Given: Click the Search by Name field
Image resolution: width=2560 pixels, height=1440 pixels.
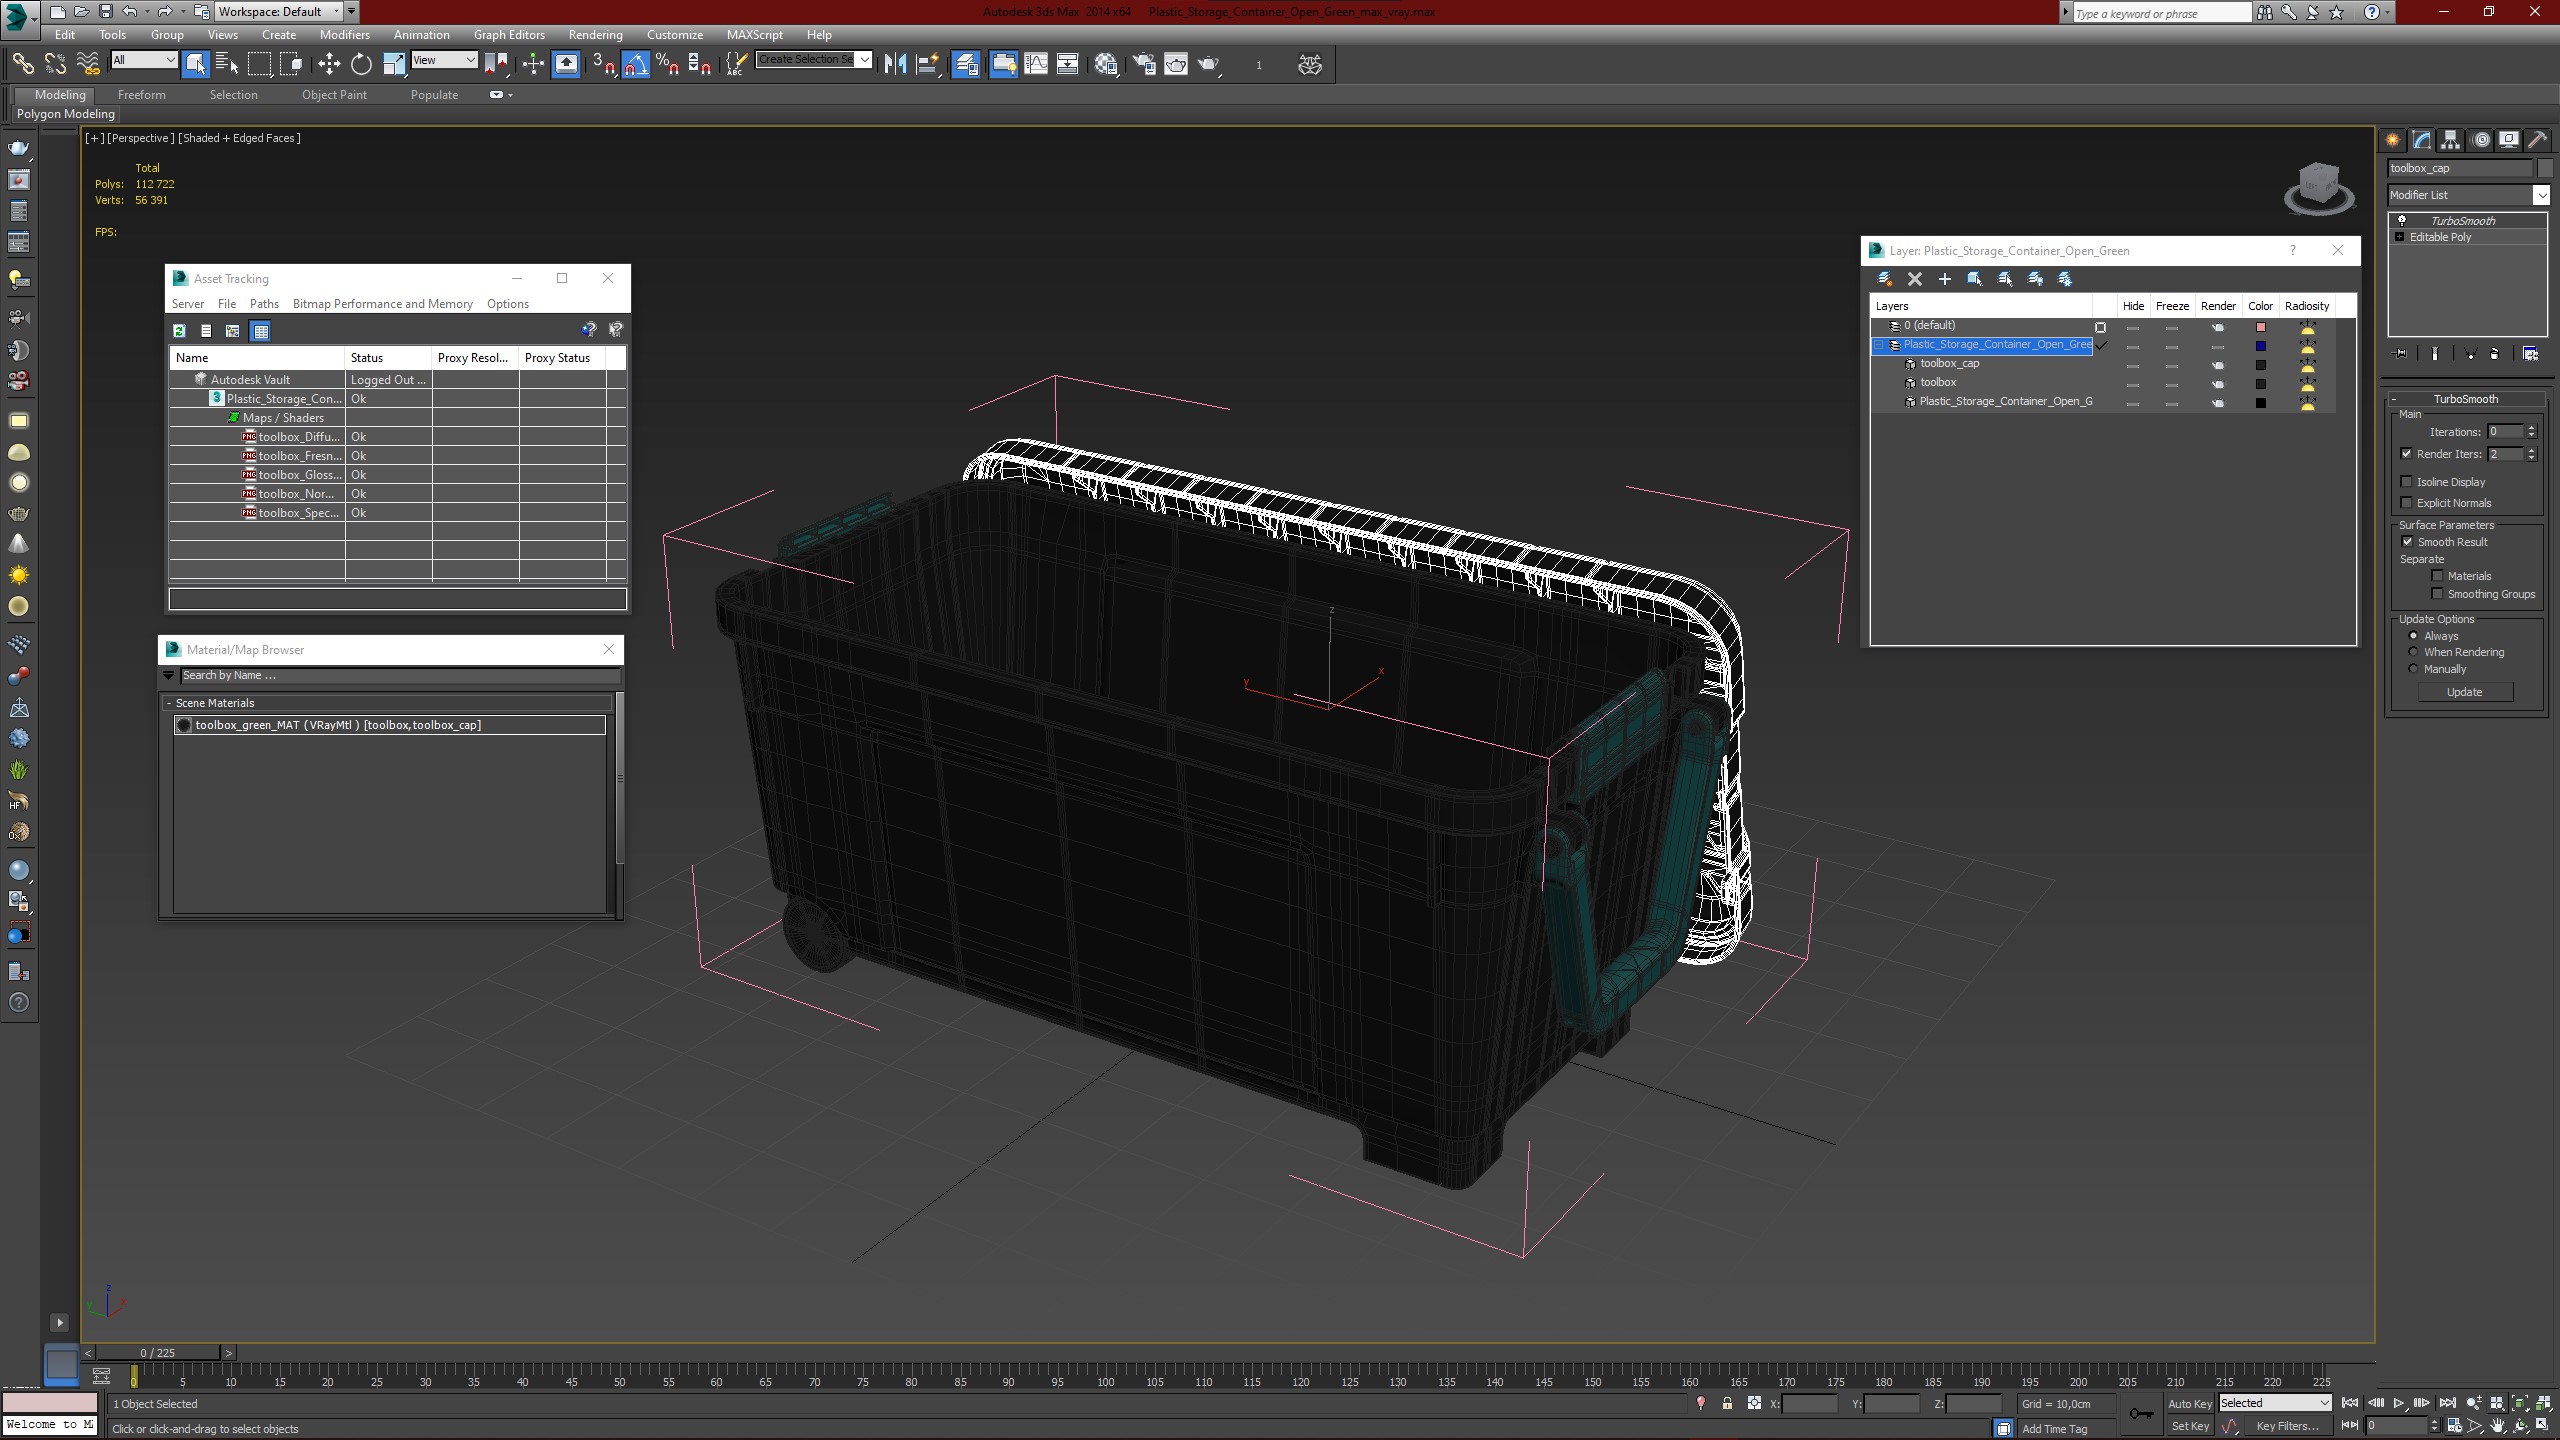Looking at the screenshot, I should (x=398, y=676).
